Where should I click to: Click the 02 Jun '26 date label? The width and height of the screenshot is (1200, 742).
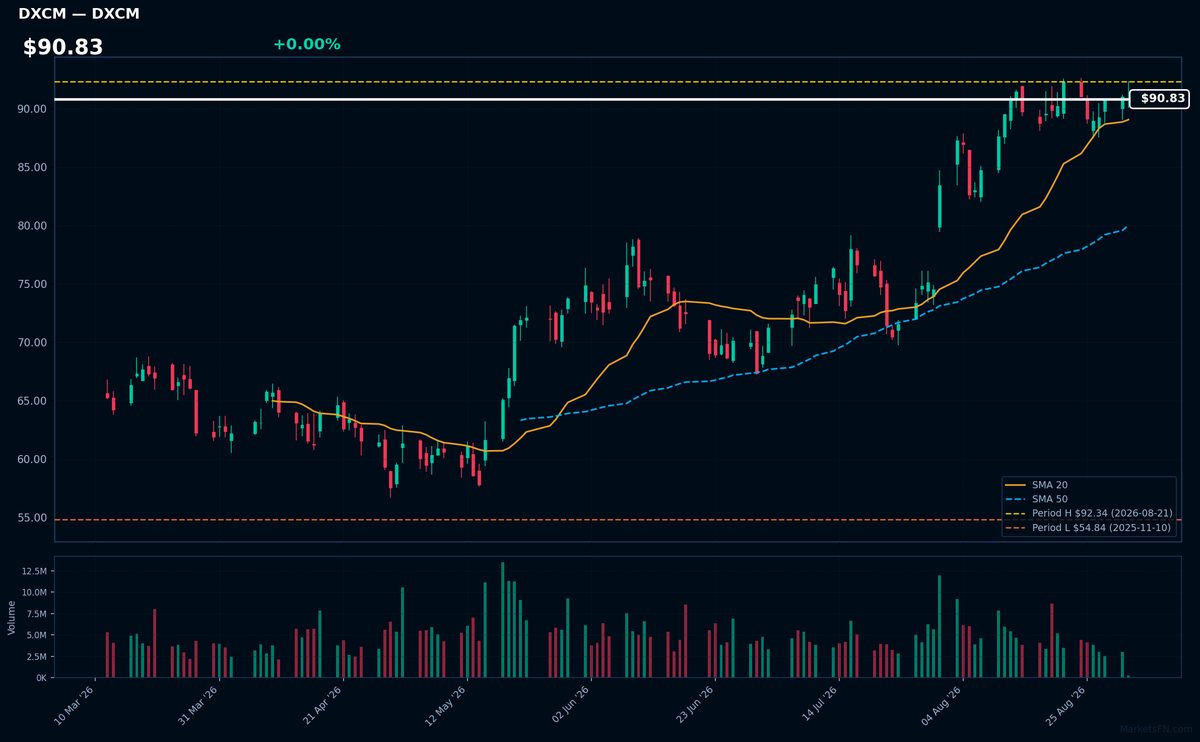[570, 706]
